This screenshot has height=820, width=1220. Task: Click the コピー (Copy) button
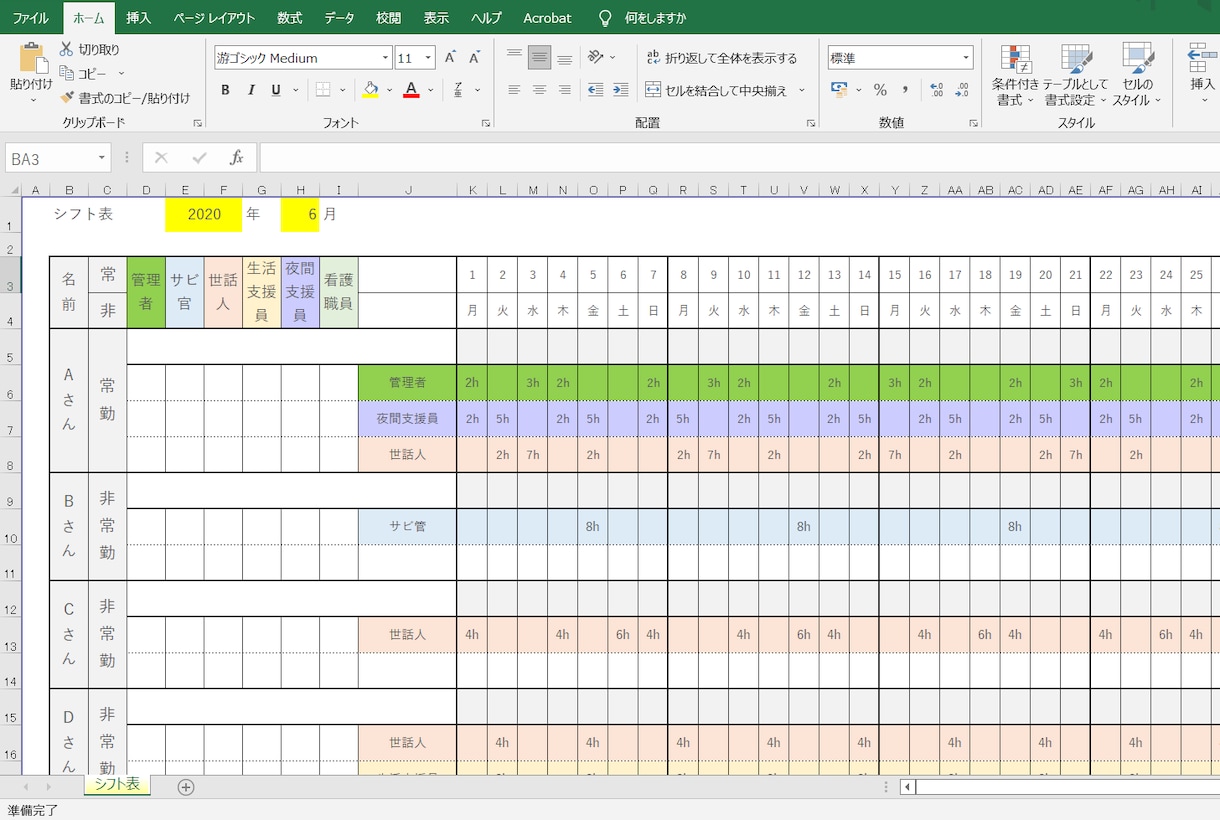[84, 73]
